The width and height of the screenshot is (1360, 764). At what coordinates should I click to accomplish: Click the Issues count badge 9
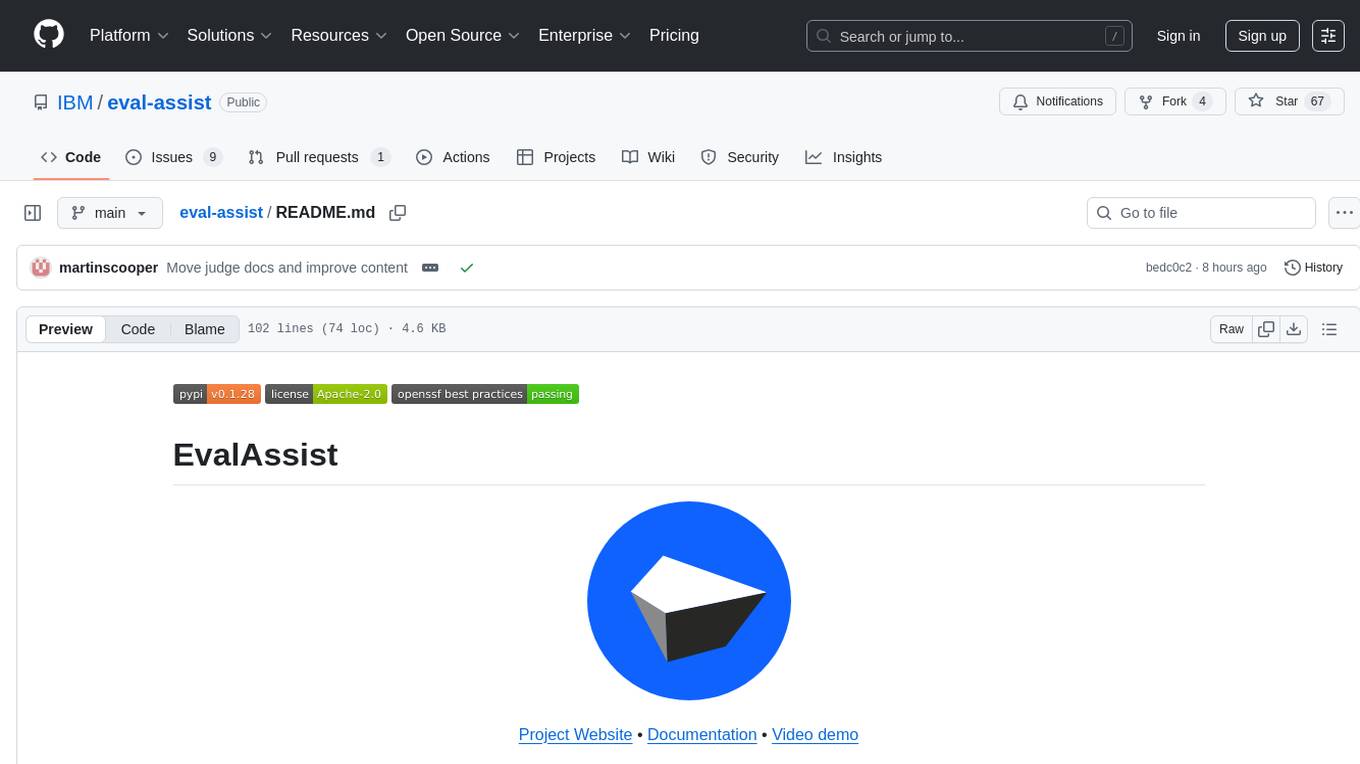(212, 157)
